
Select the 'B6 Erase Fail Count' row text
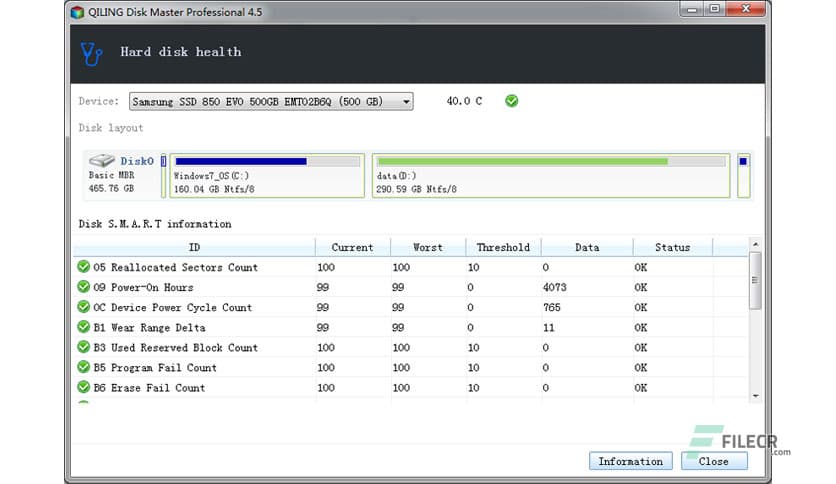[x=149, y=388]
